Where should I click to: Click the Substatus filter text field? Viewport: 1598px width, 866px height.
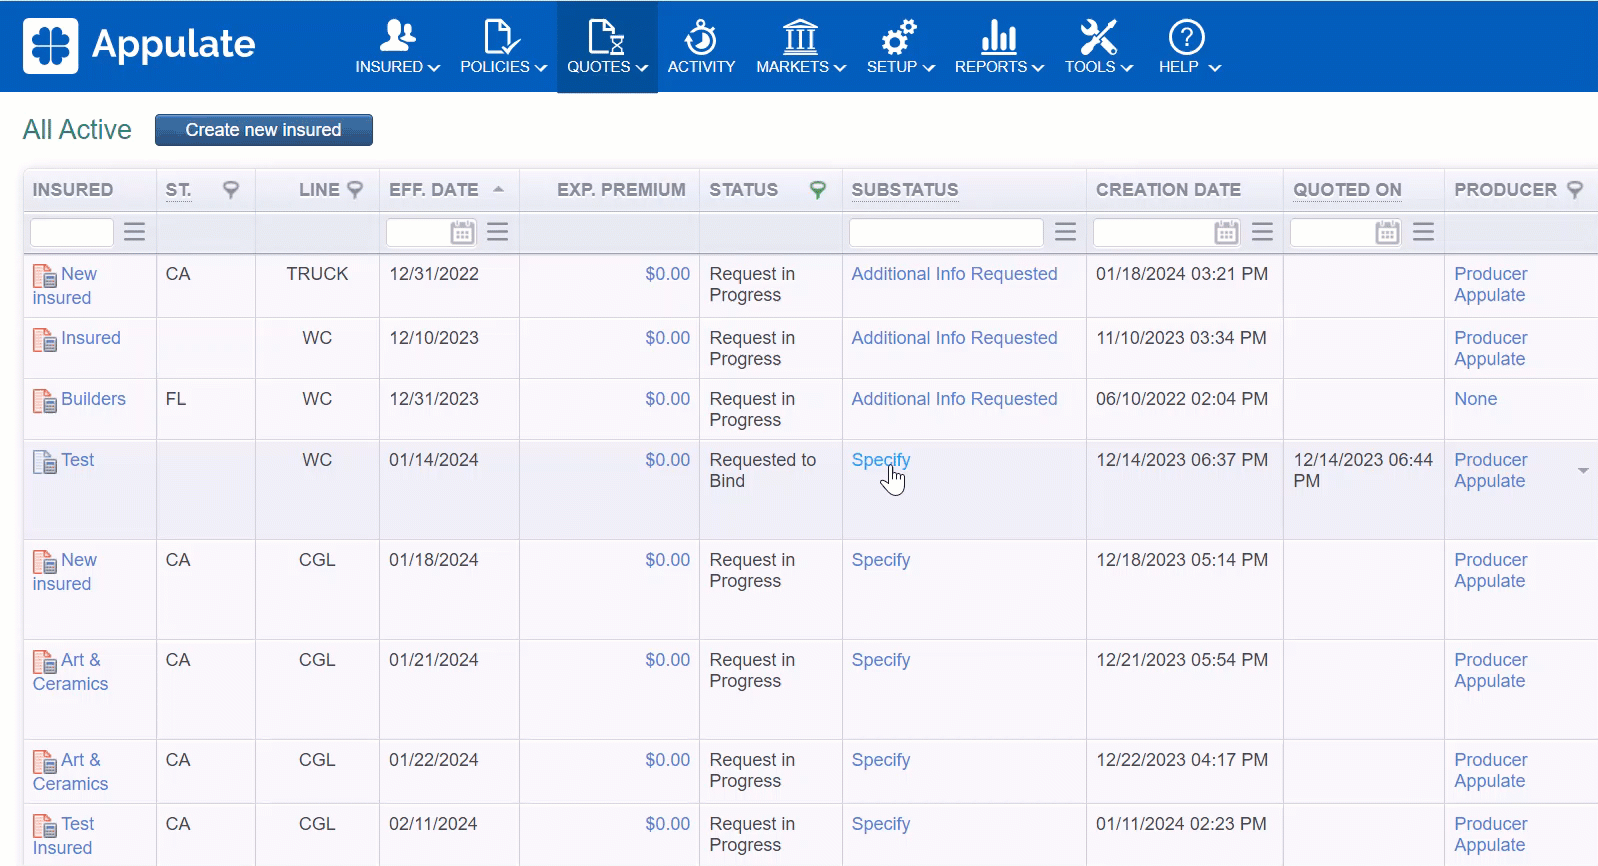945,233
